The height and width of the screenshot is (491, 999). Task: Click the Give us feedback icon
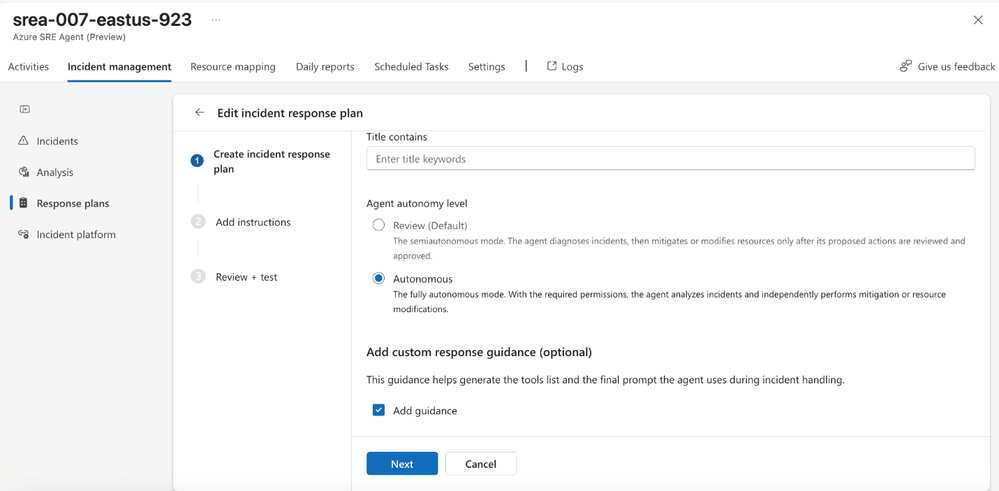click(905, 66)
